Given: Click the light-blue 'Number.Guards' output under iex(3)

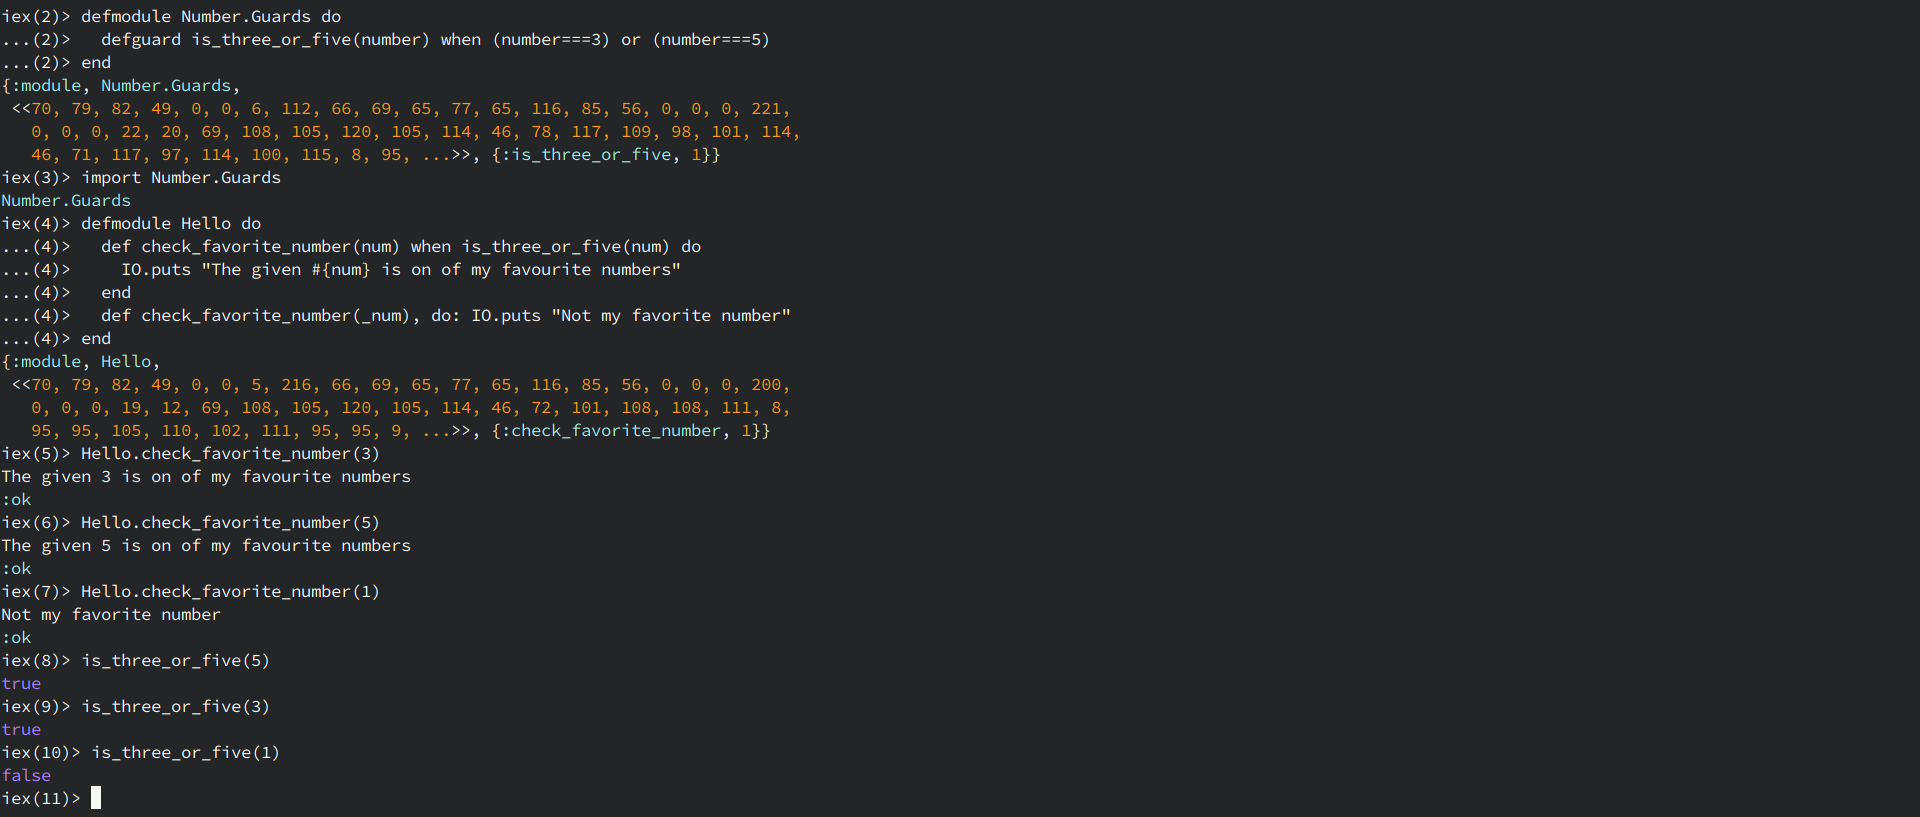Looking at the screenshot, I should coord(66,201).
